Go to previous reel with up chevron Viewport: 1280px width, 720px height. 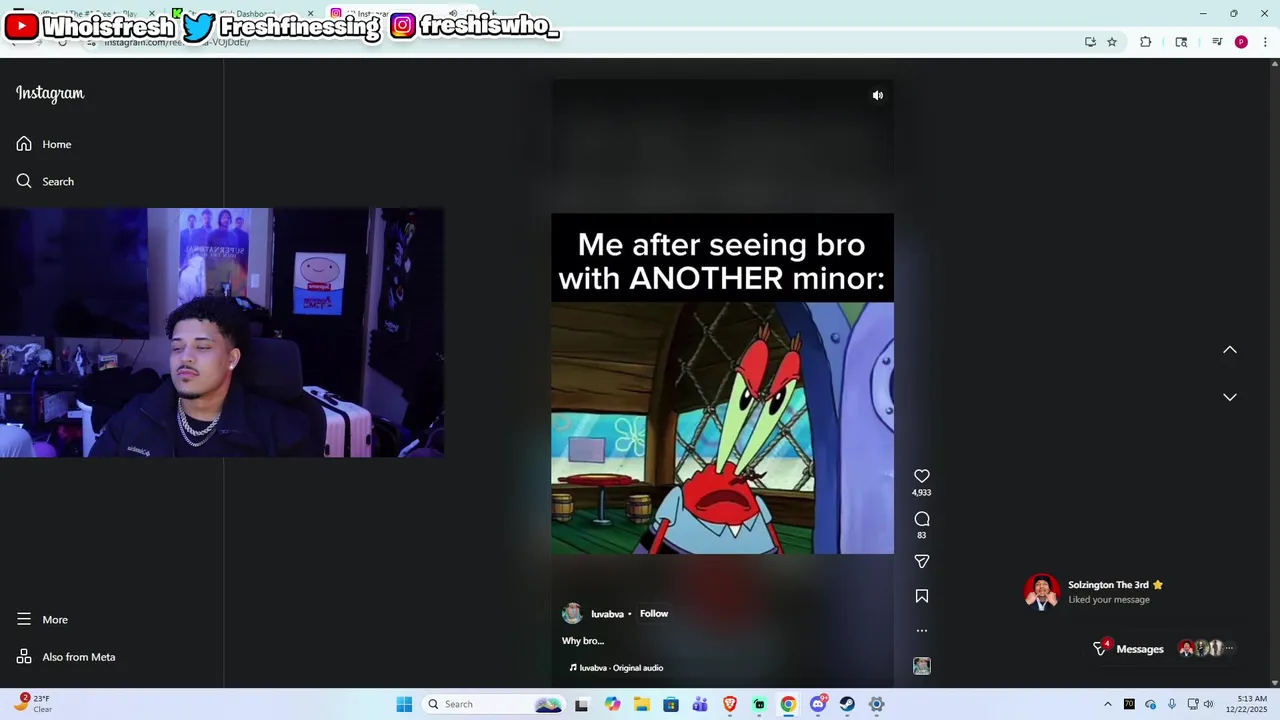[1230, 350]
